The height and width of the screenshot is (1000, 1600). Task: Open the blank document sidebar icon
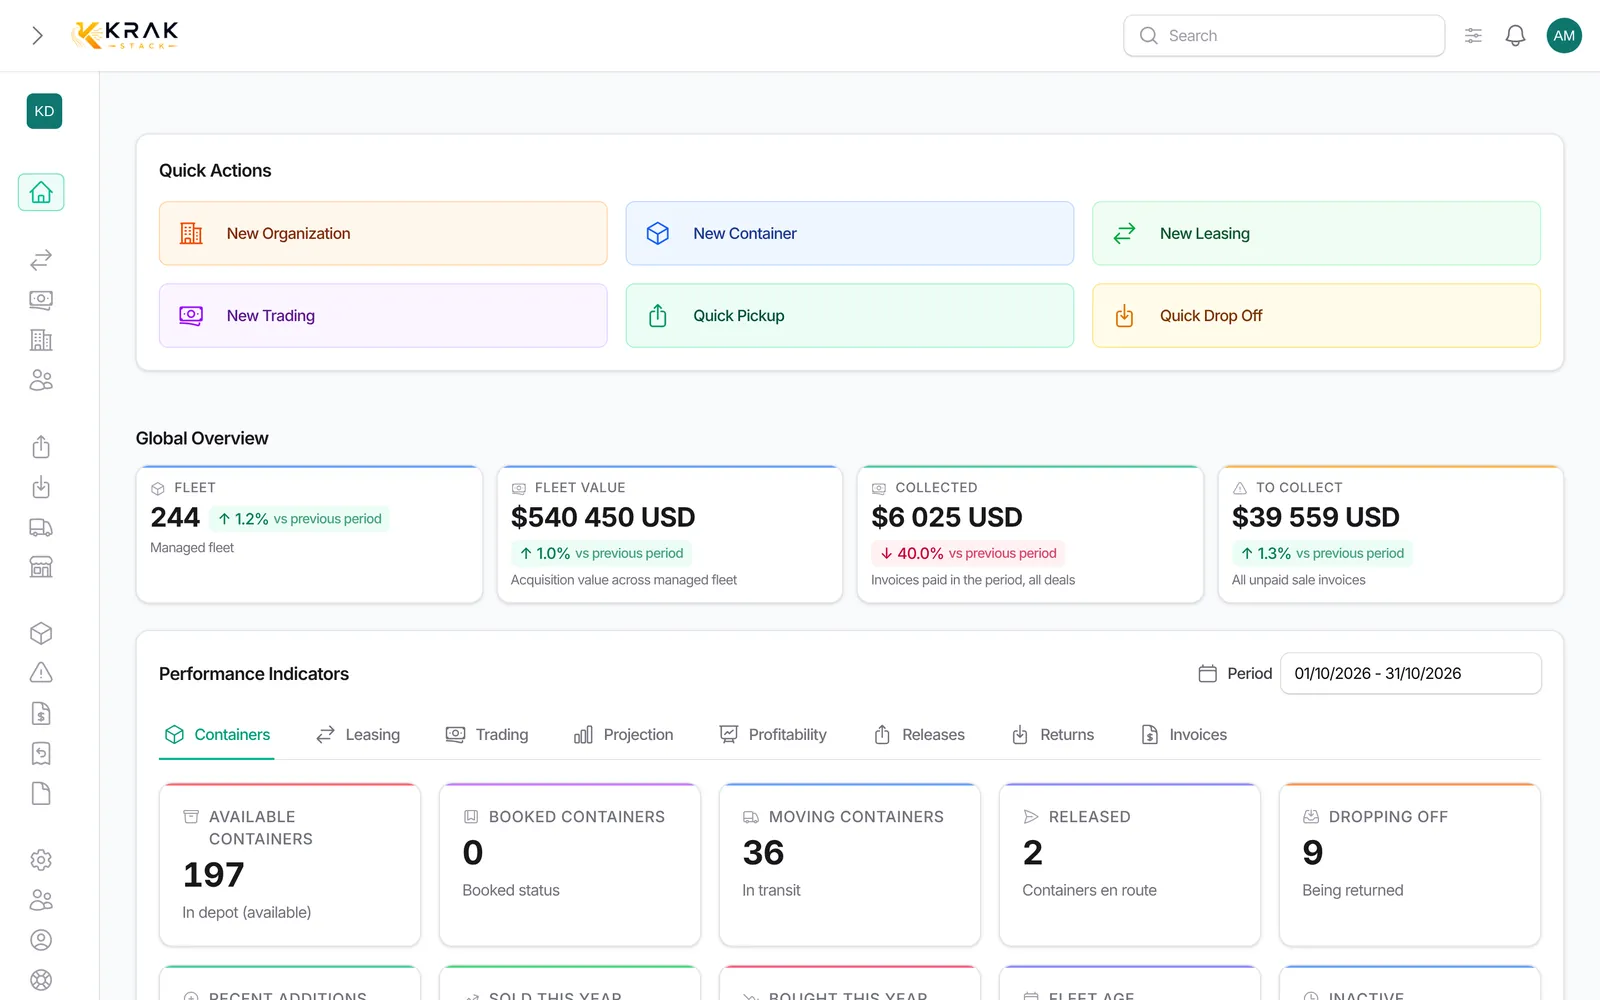pos(41,793)
